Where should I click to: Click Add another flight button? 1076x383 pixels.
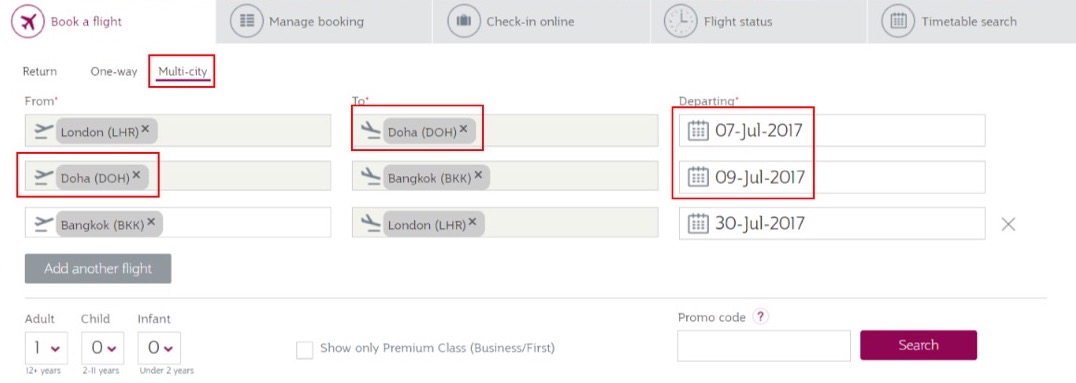98,268
